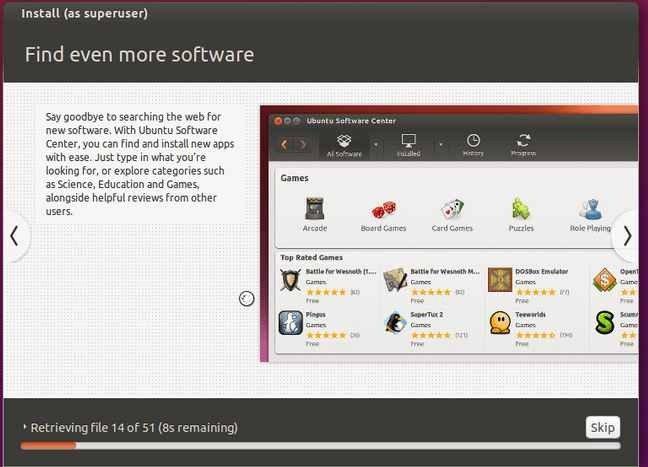The height and width of the screenshot is (467, 648).
Task: Click the slideshow description paragraph
Action: (140, 164)
